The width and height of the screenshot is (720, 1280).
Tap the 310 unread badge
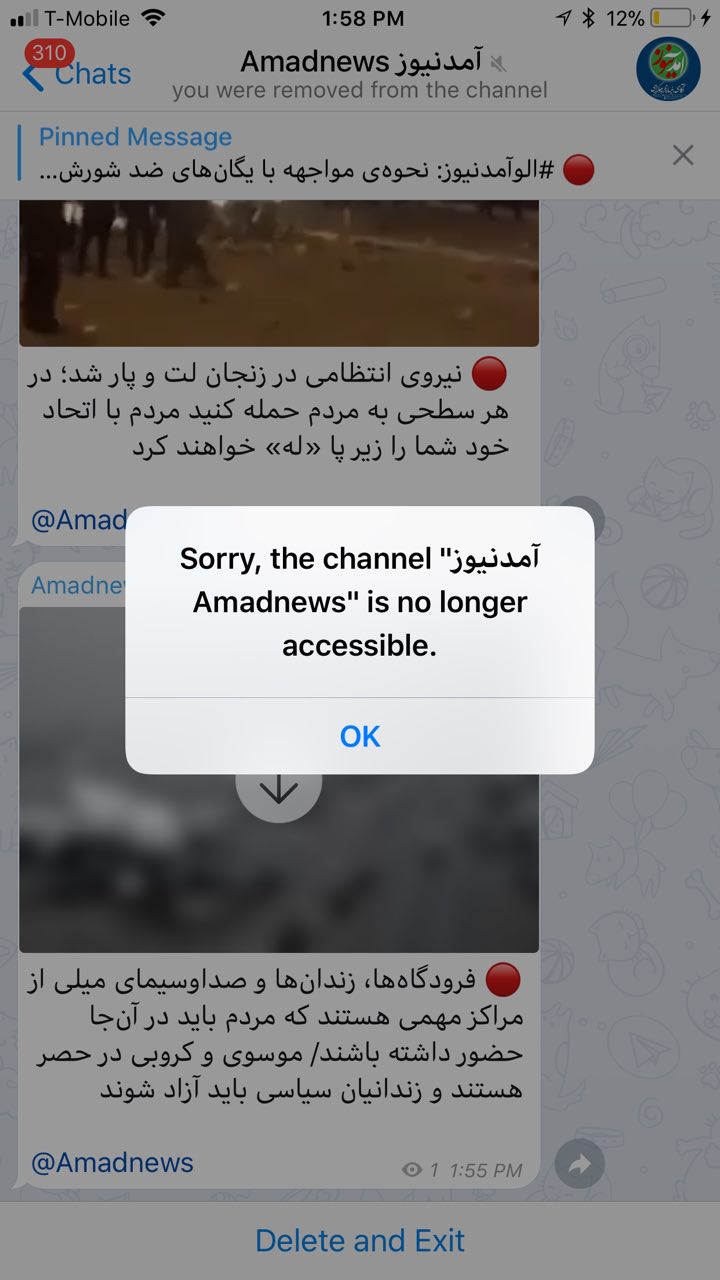[x=47, y=53]
